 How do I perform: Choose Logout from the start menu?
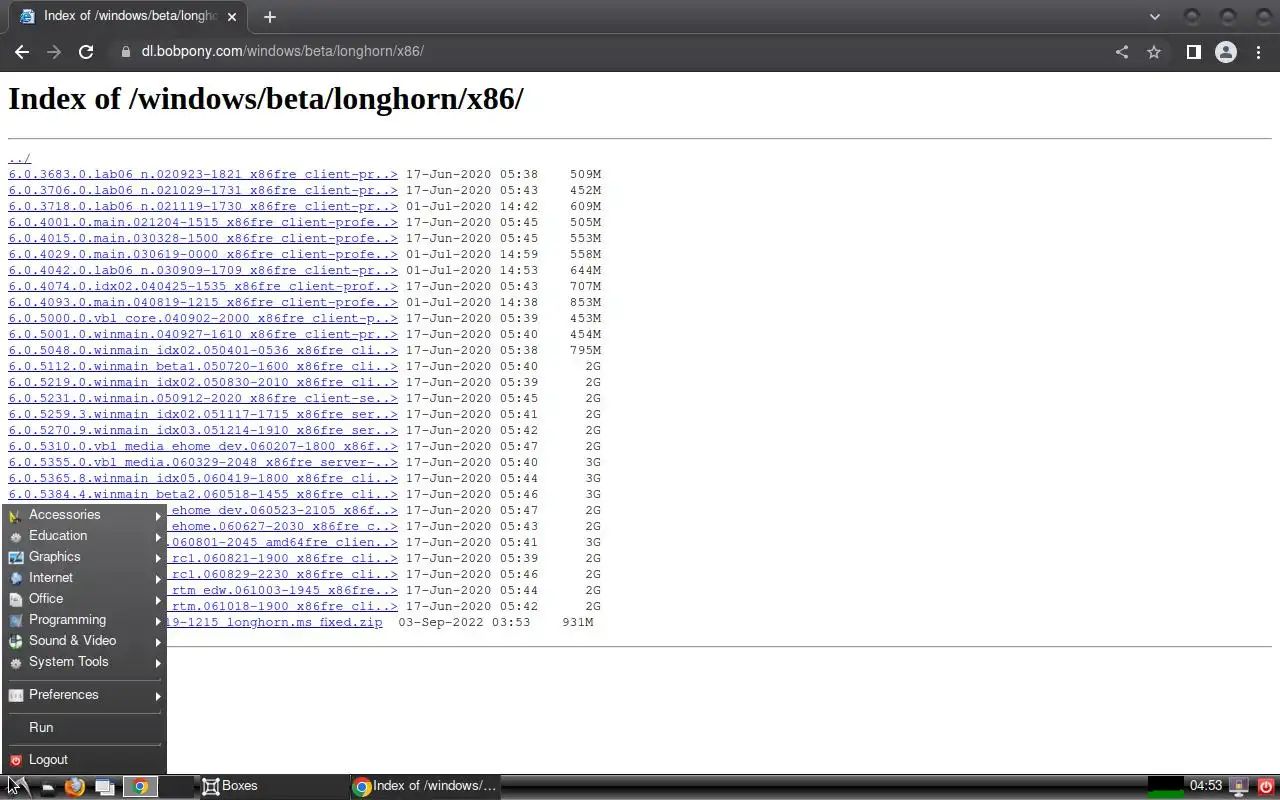click(85, 760)
